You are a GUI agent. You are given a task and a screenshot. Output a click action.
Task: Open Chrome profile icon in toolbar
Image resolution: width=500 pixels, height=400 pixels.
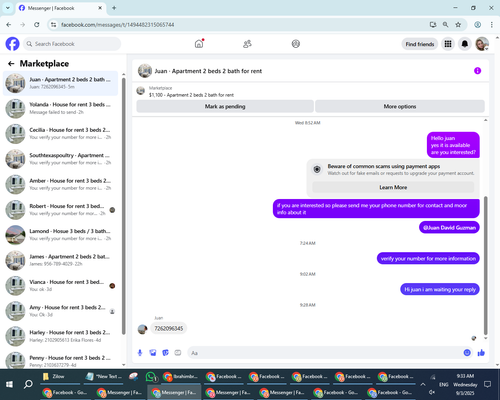(x=478, y=25)
